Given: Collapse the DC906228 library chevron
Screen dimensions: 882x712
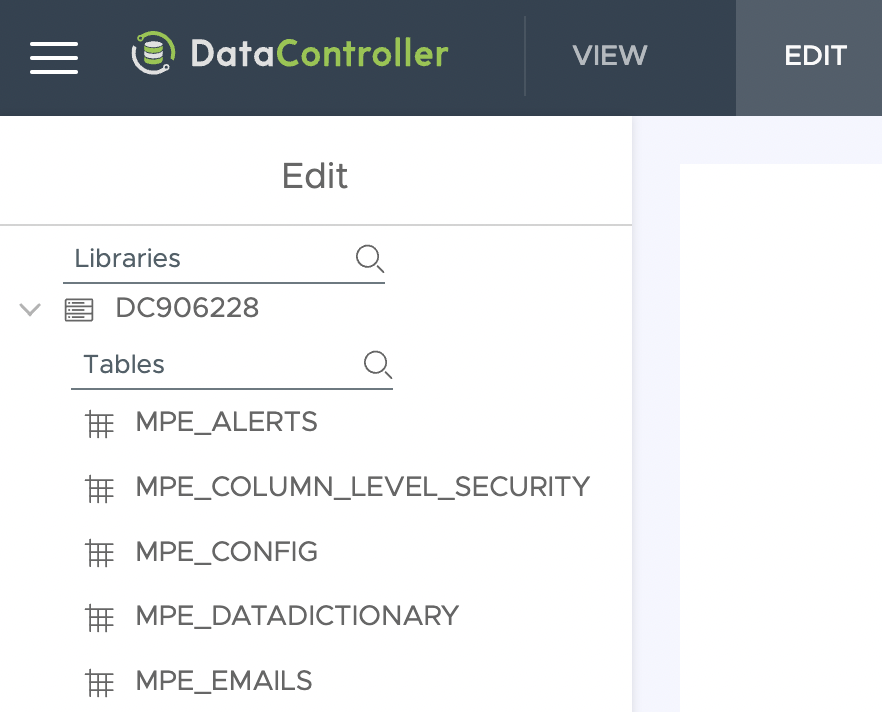Looking at the screenshot, I should [x=29, y=309].
